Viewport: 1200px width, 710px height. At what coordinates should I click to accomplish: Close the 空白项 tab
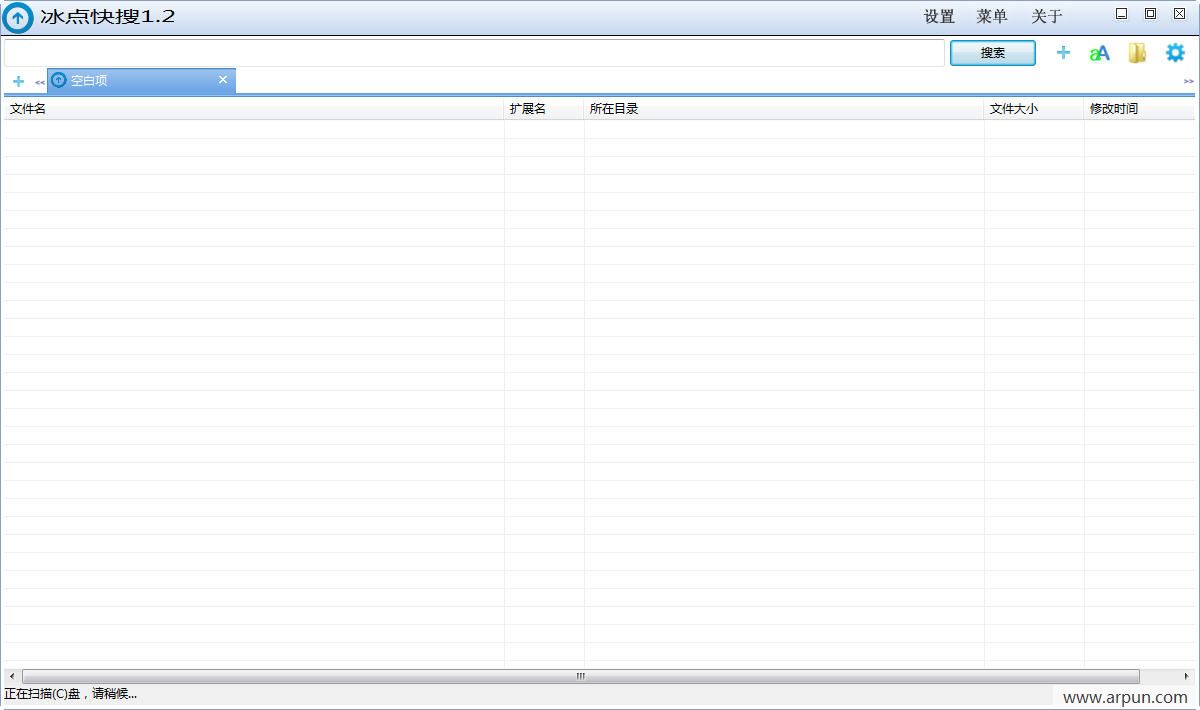tap(223, 79)
